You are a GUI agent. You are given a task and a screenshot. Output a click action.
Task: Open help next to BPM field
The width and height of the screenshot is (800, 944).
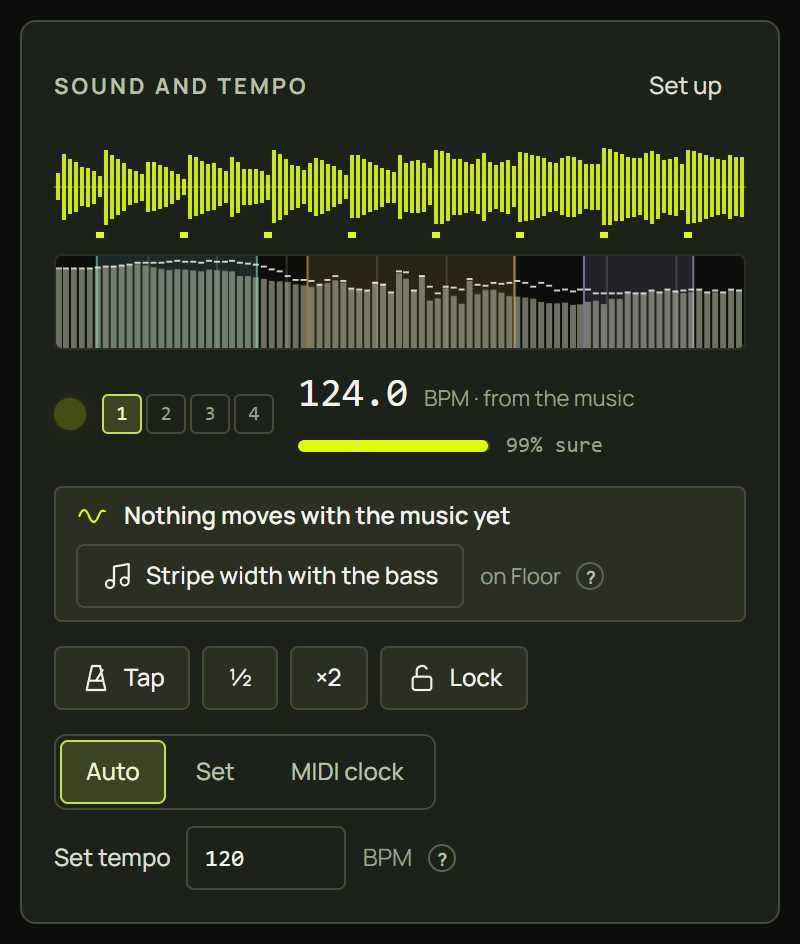pyautogui.click(x=442, y=859)
